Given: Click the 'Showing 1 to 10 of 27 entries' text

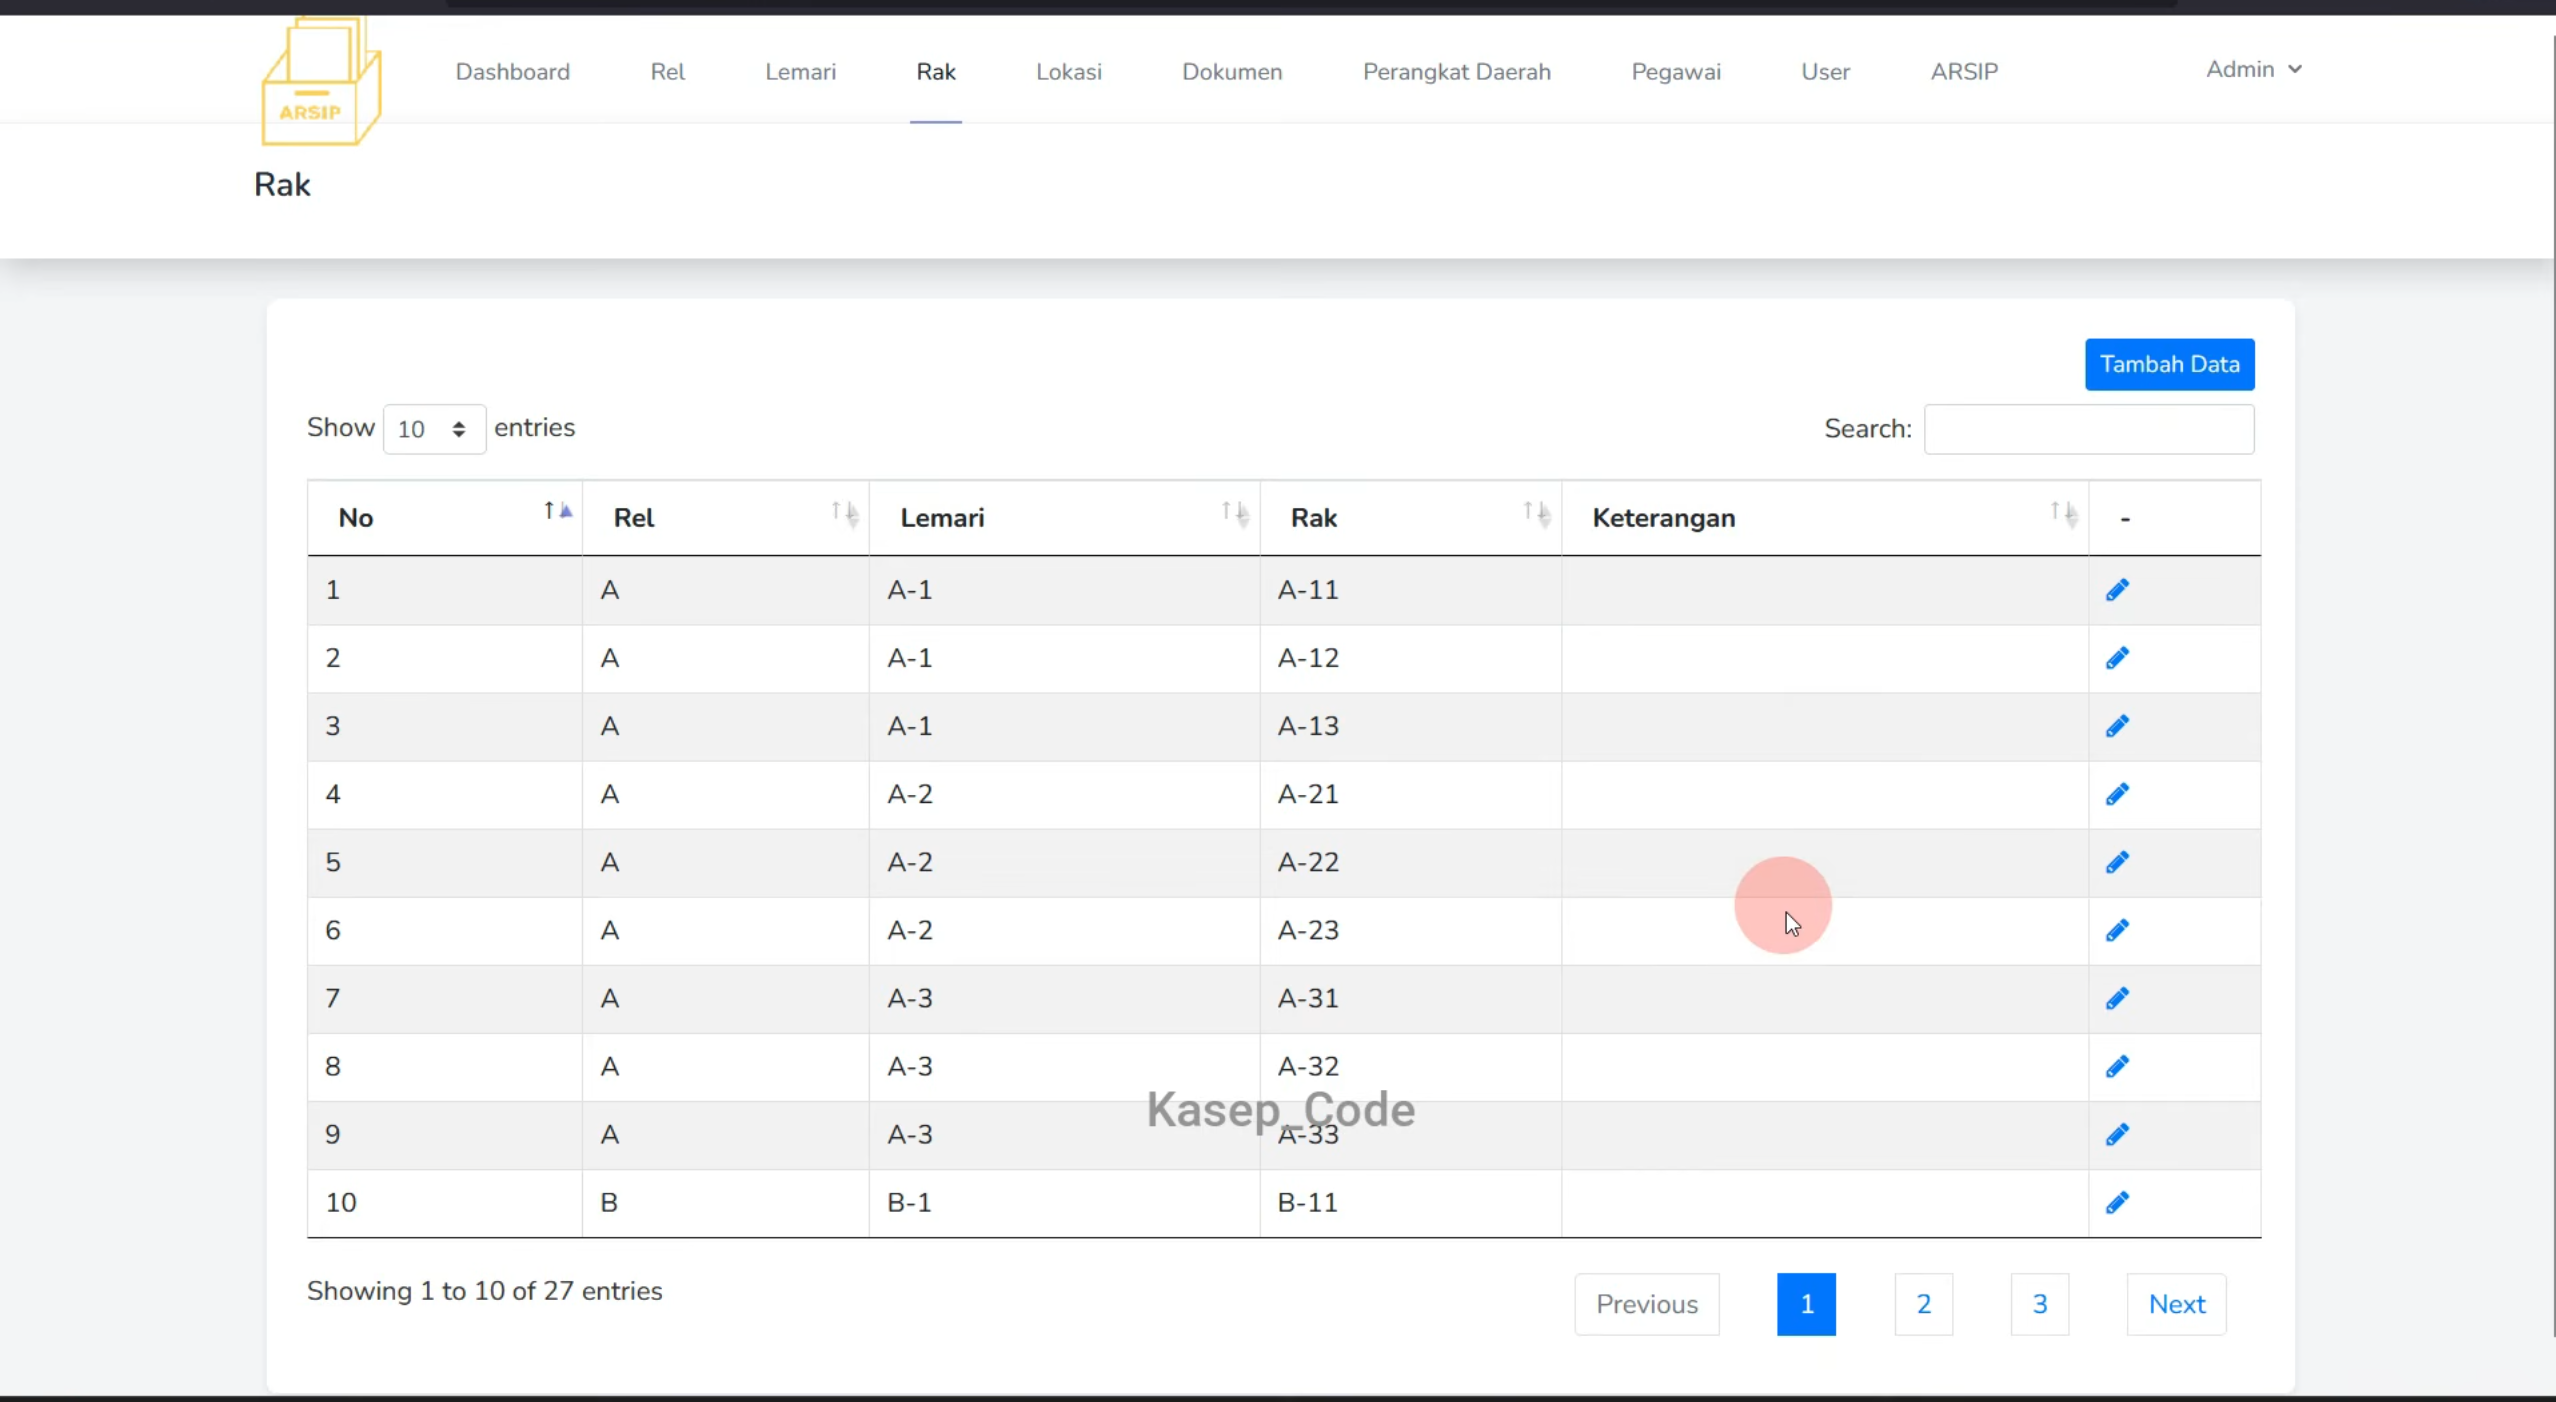Looking at the screenshot, I should coord(484,1291).
